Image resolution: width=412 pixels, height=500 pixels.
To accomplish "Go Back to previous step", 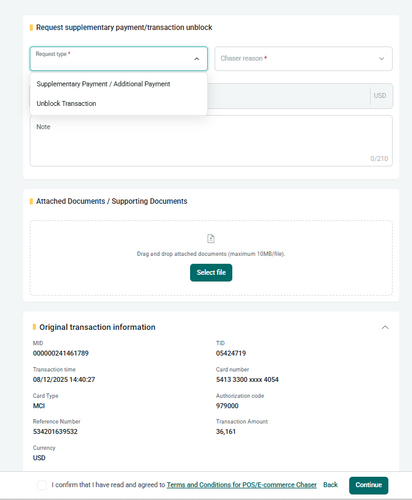I will (x=330, y=485).
